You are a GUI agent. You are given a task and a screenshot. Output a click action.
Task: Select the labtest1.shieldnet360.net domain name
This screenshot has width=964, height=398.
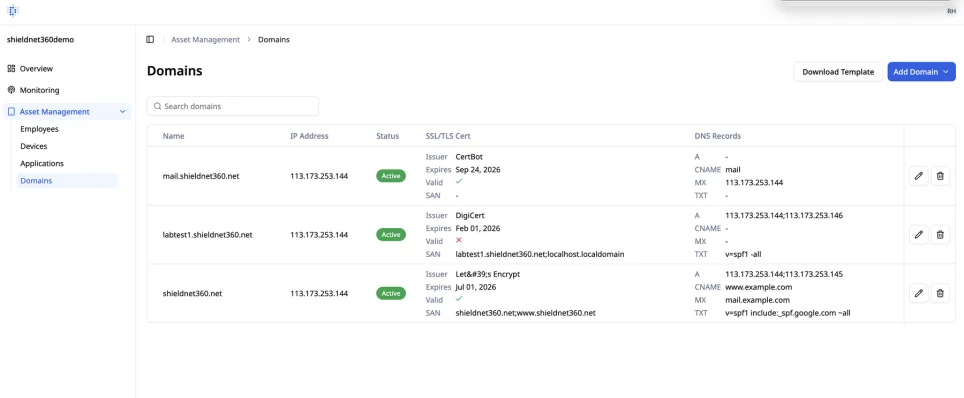pos(208,234)
